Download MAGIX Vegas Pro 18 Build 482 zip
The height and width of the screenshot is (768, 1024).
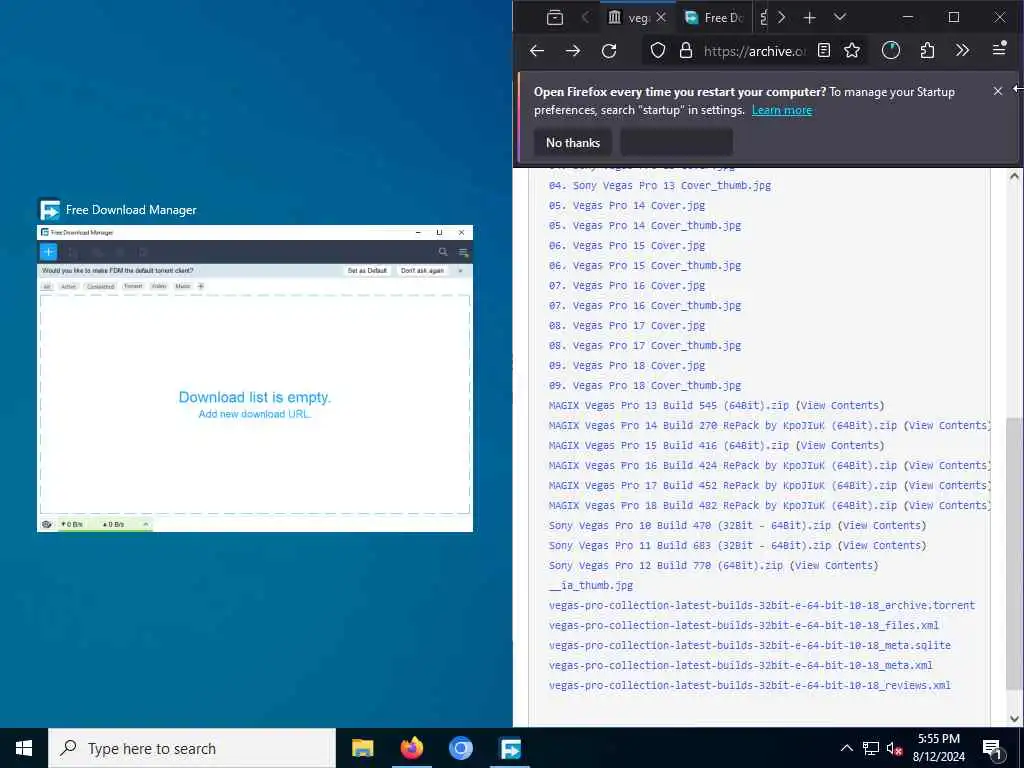pyautogui.click(x=722, y=505)
